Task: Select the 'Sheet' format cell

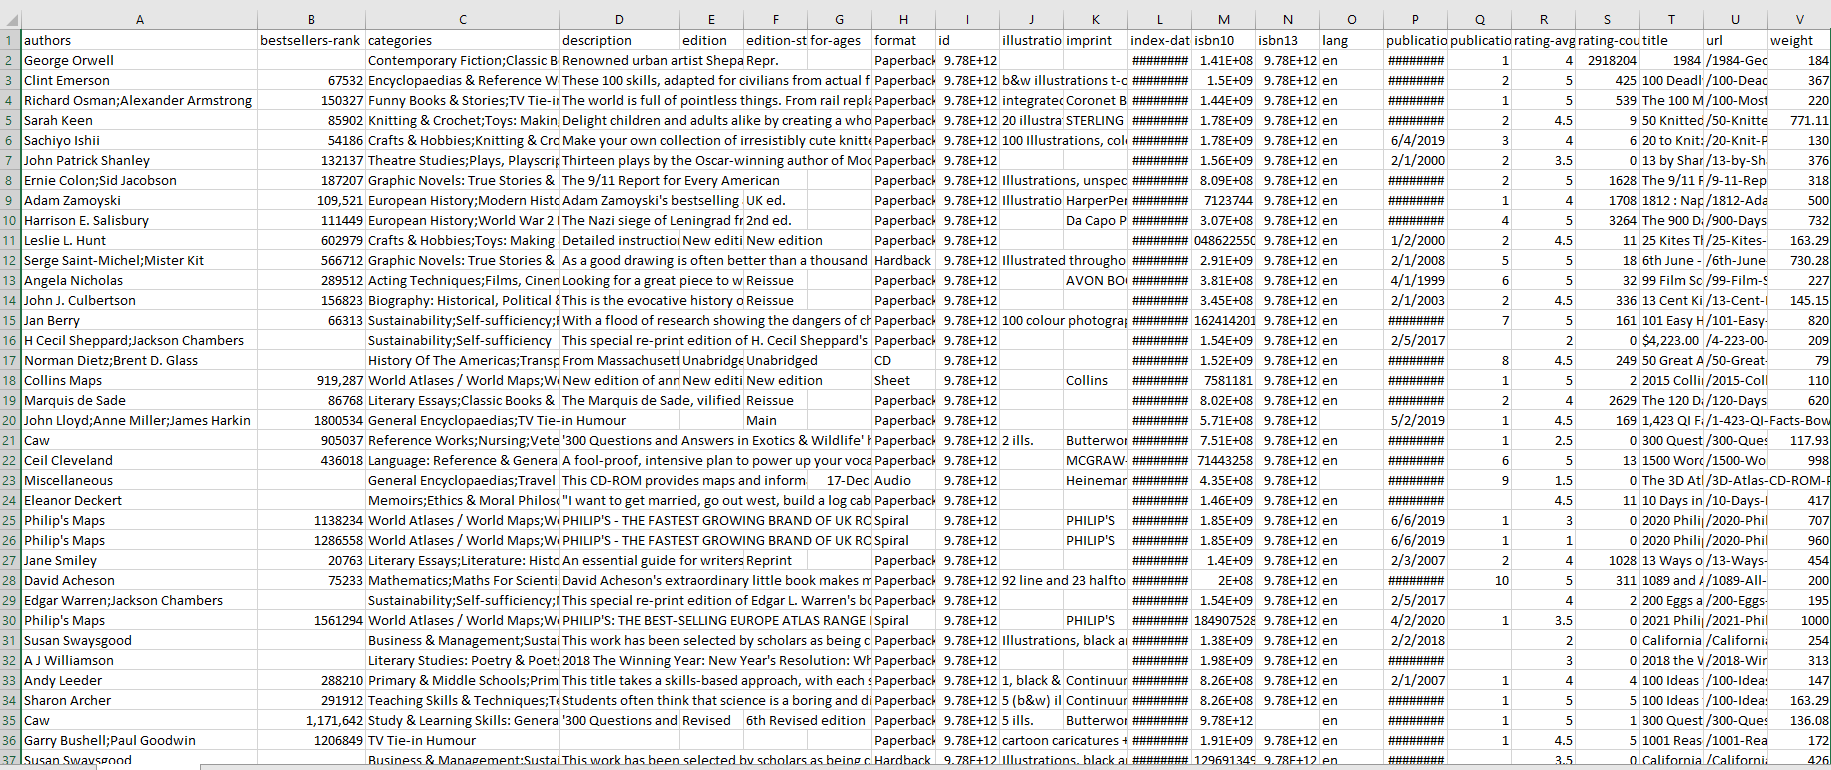Action: click(903, 380)
